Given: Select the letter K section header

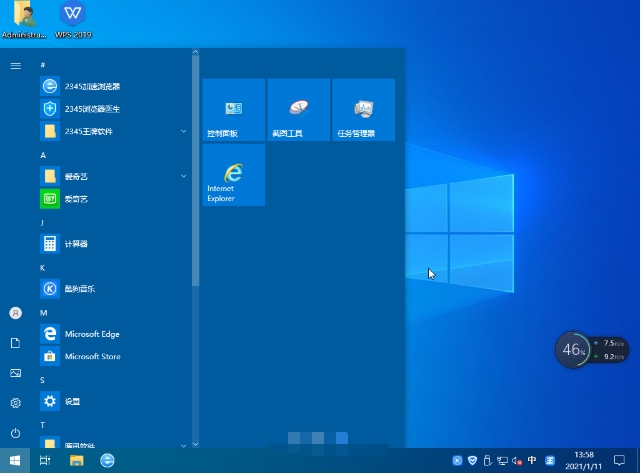Looking at the screenshot, I should (x=43, y=268).
